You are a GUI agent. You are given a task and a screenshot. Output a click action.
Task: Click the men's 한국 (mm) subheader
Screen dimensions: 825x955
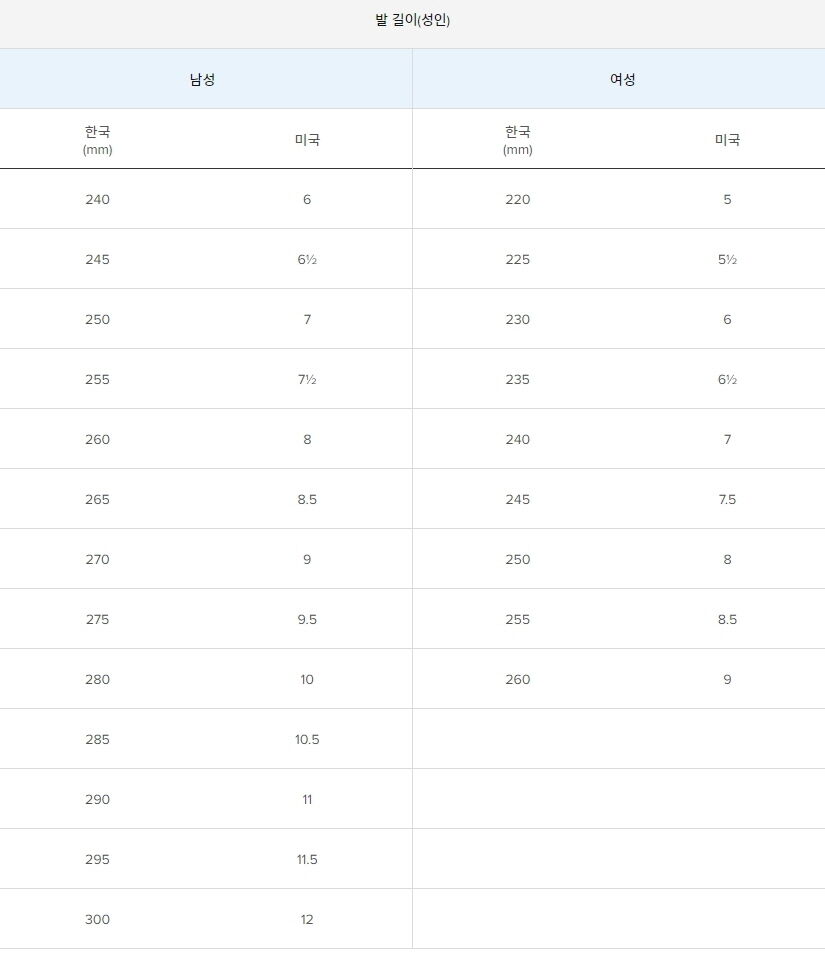97,139
